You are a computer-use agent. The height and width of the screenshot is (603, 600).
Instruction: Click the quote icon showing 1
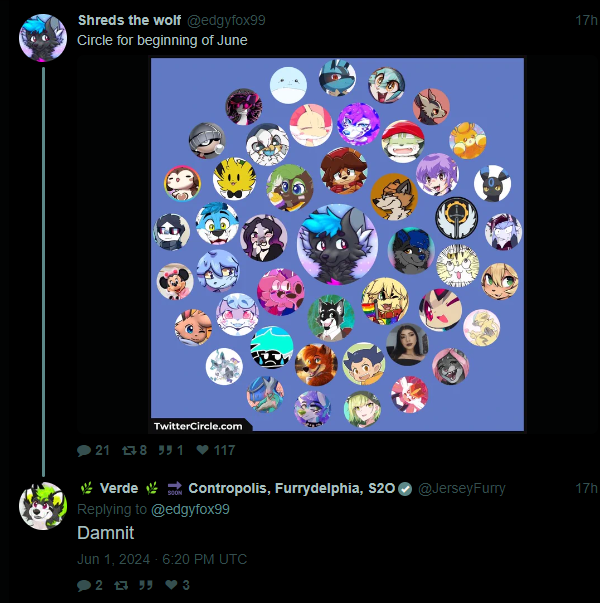point(171,450)
